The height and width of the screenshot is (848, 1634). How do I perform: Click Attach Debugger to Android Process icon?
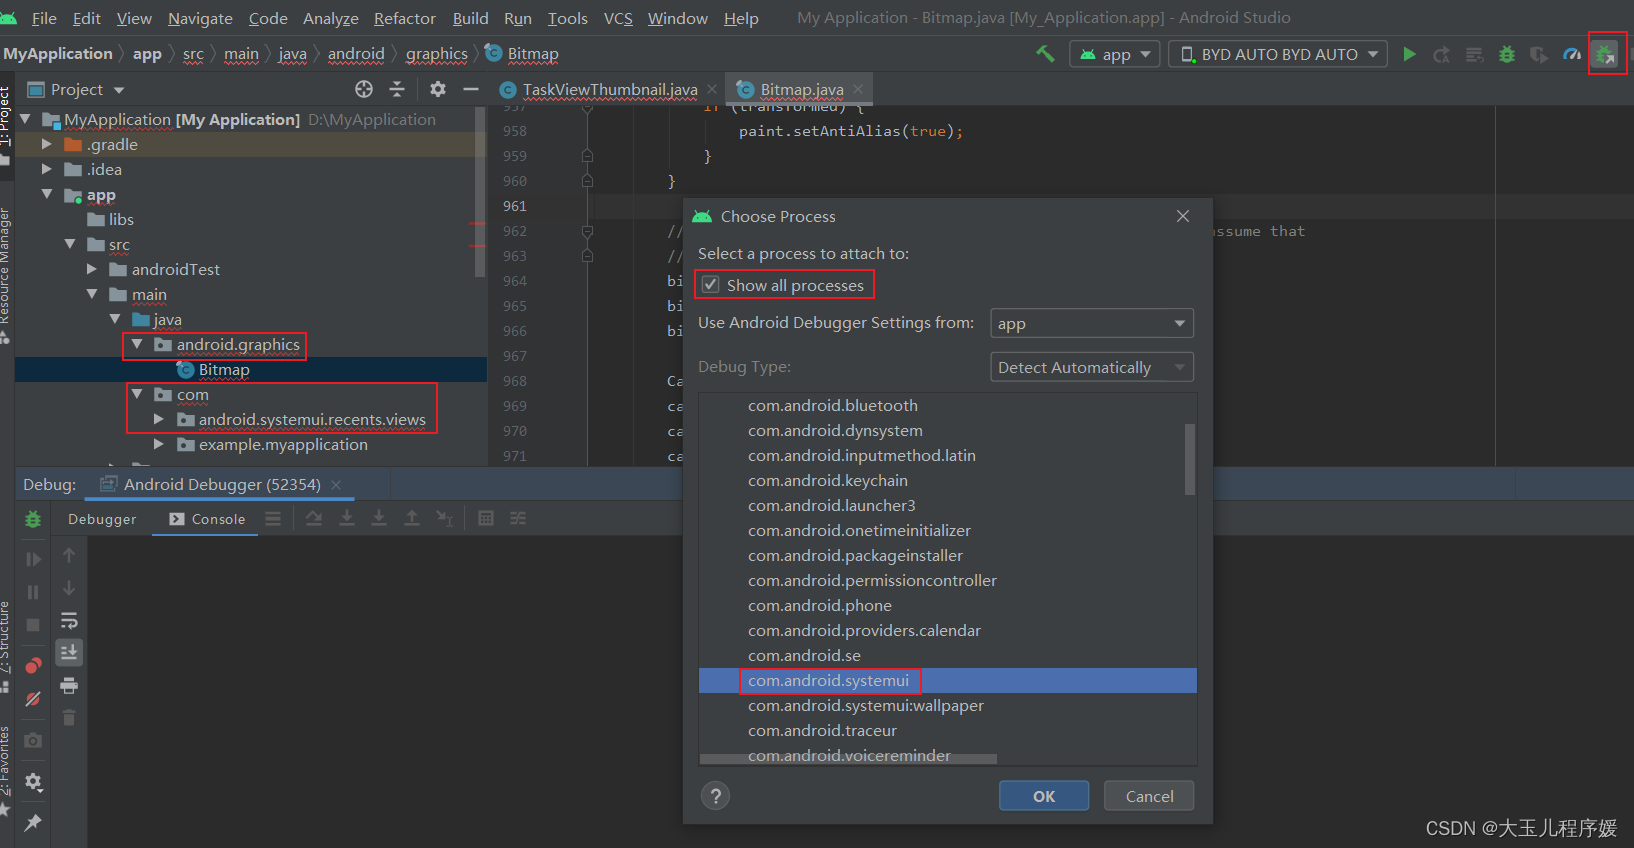pyautogui.click(x=1605, y=54)
